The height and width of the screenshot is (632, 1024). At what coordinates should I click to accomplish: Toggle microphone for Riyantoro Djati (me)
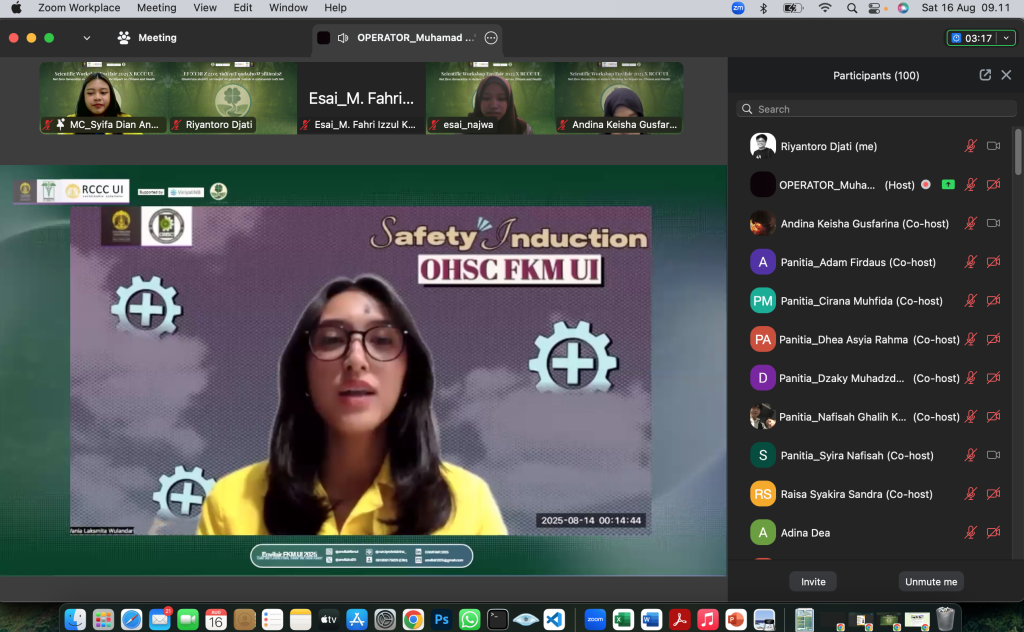[x=970, y=146]
